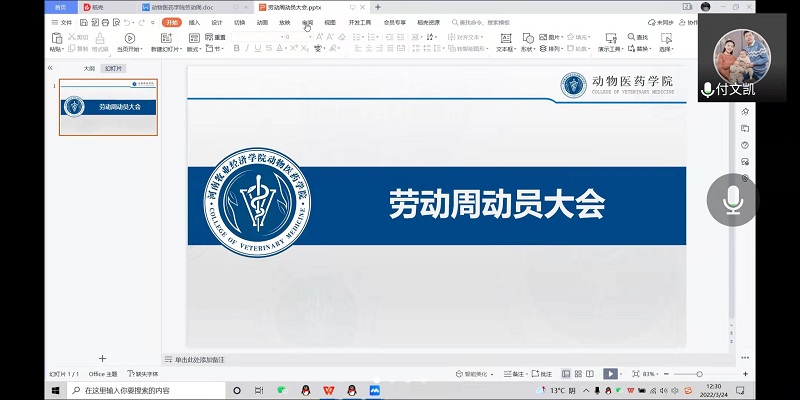Select the Text Box (文本框) tool
The width and height of the screenshot is (800, 400).
tap(505, 39)
